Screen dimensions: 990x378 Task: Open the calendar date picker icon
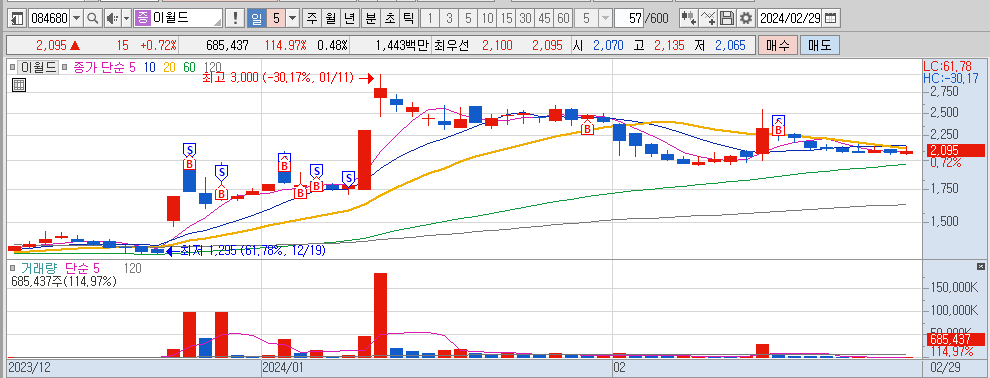tap(832, 18)
